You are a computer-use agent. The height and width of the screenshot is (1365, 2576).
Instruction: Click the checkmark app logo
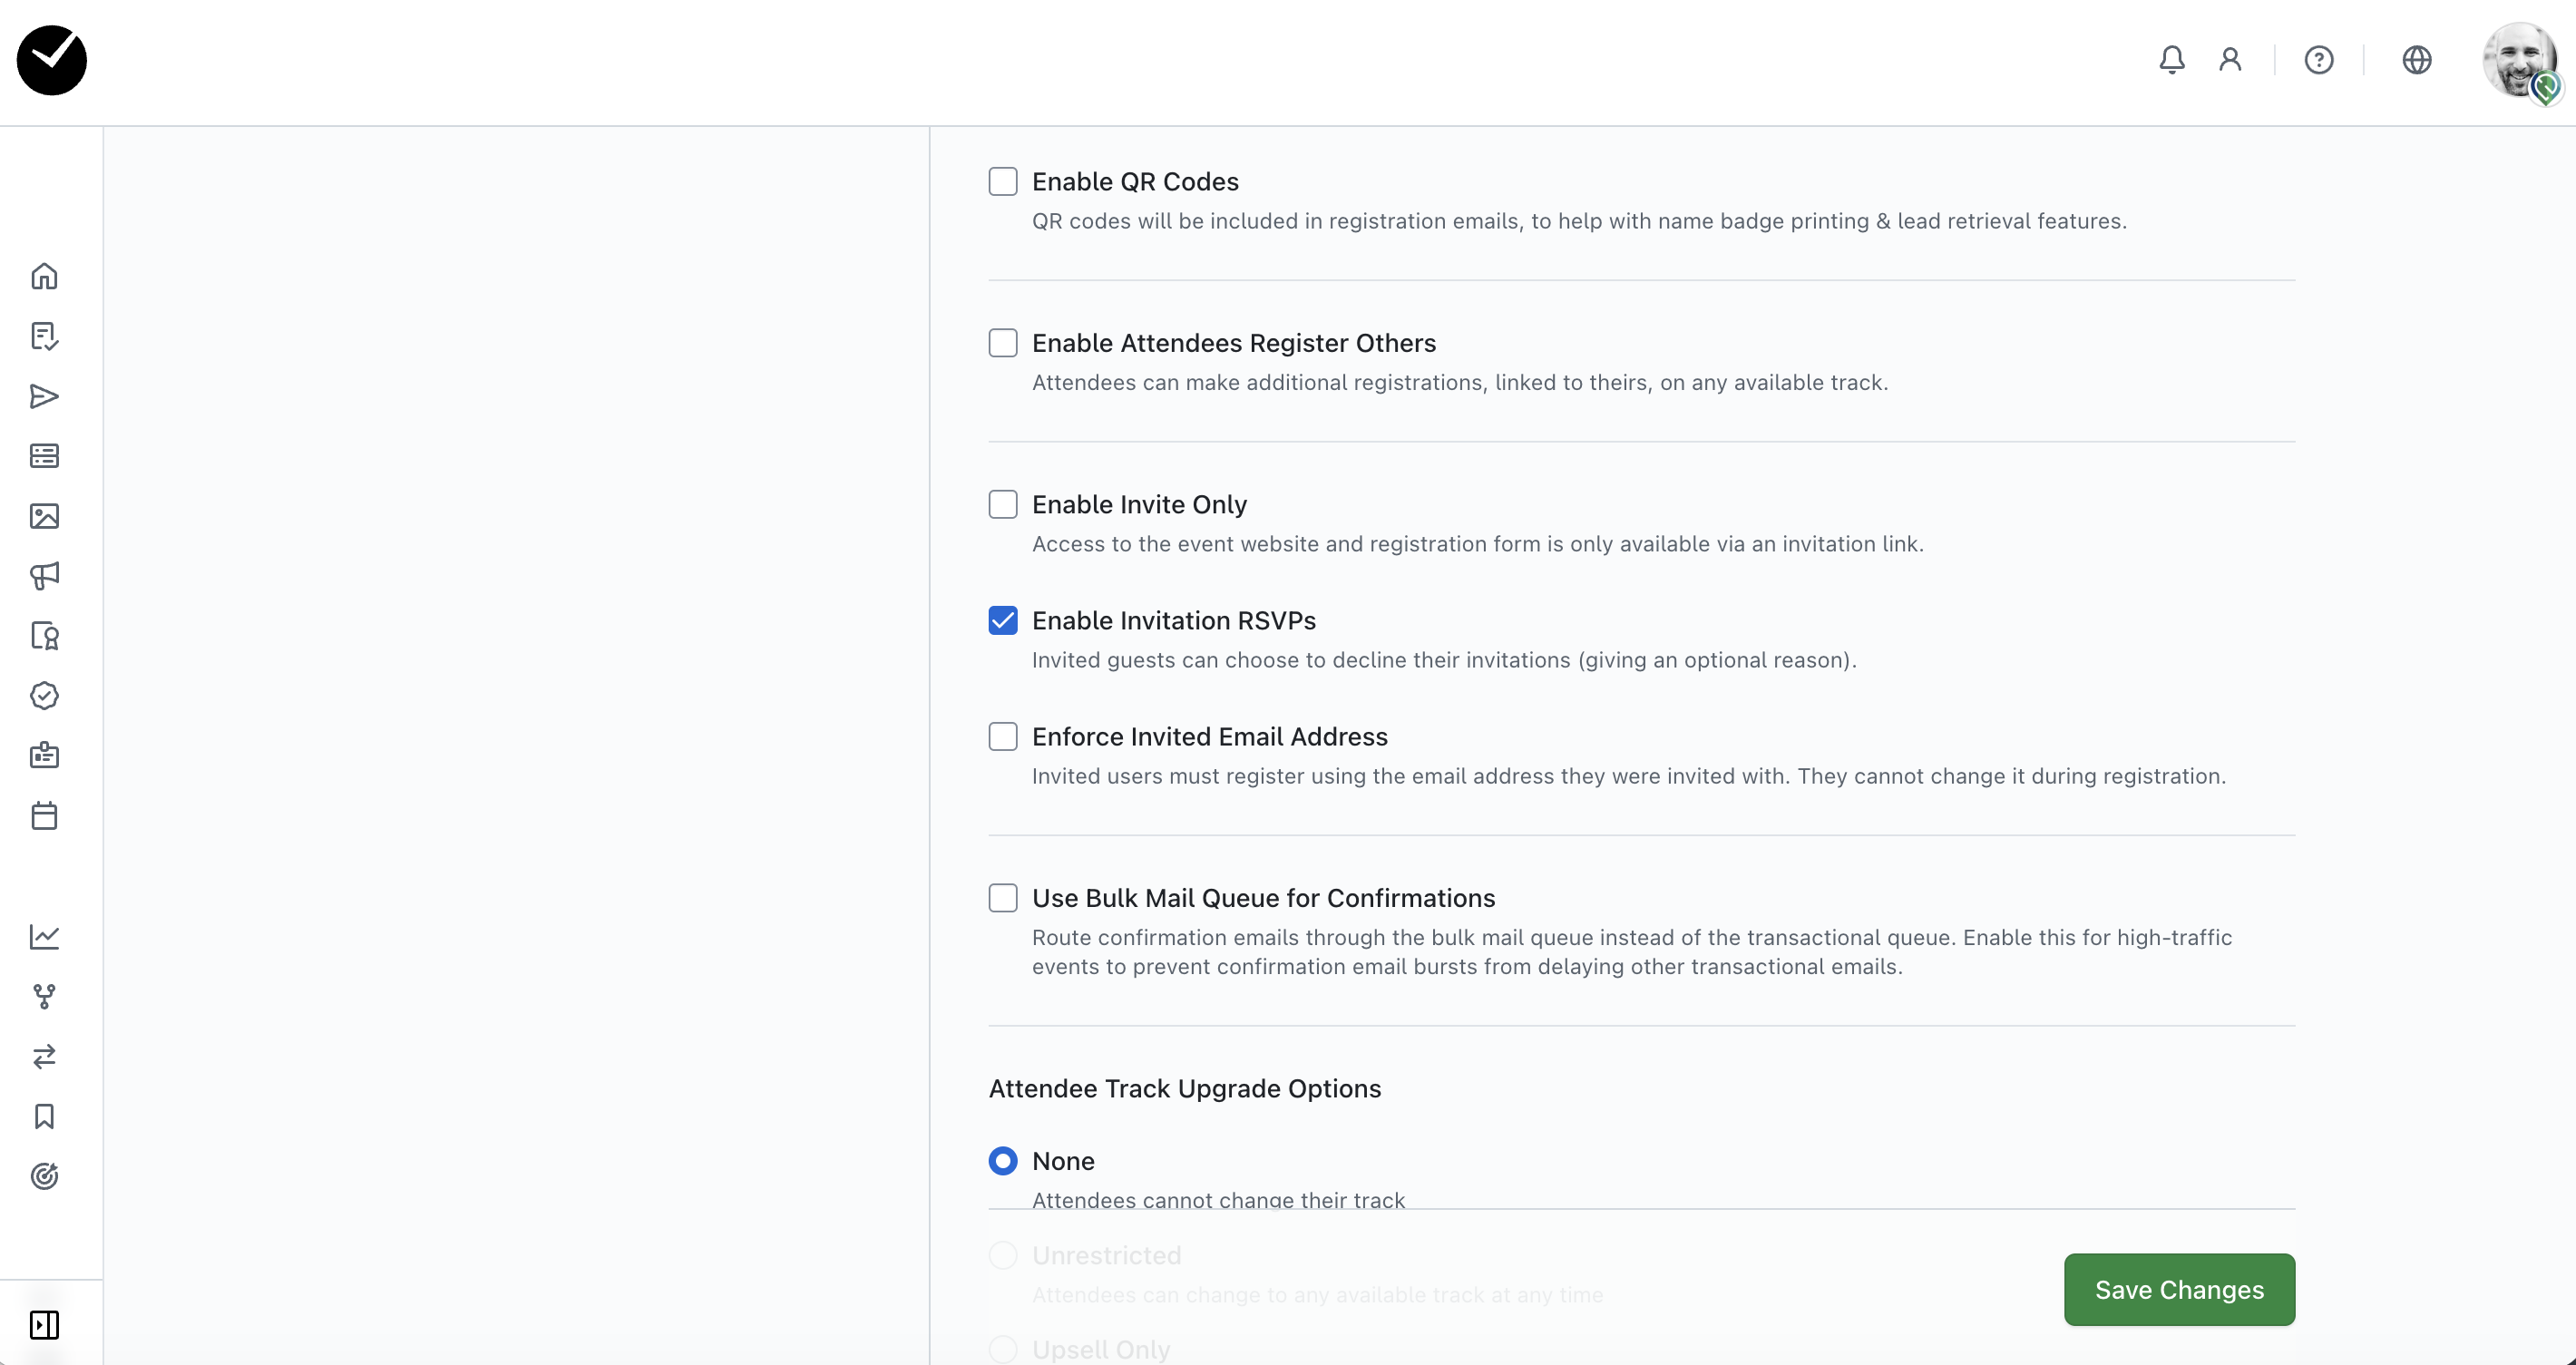[52, 60]
